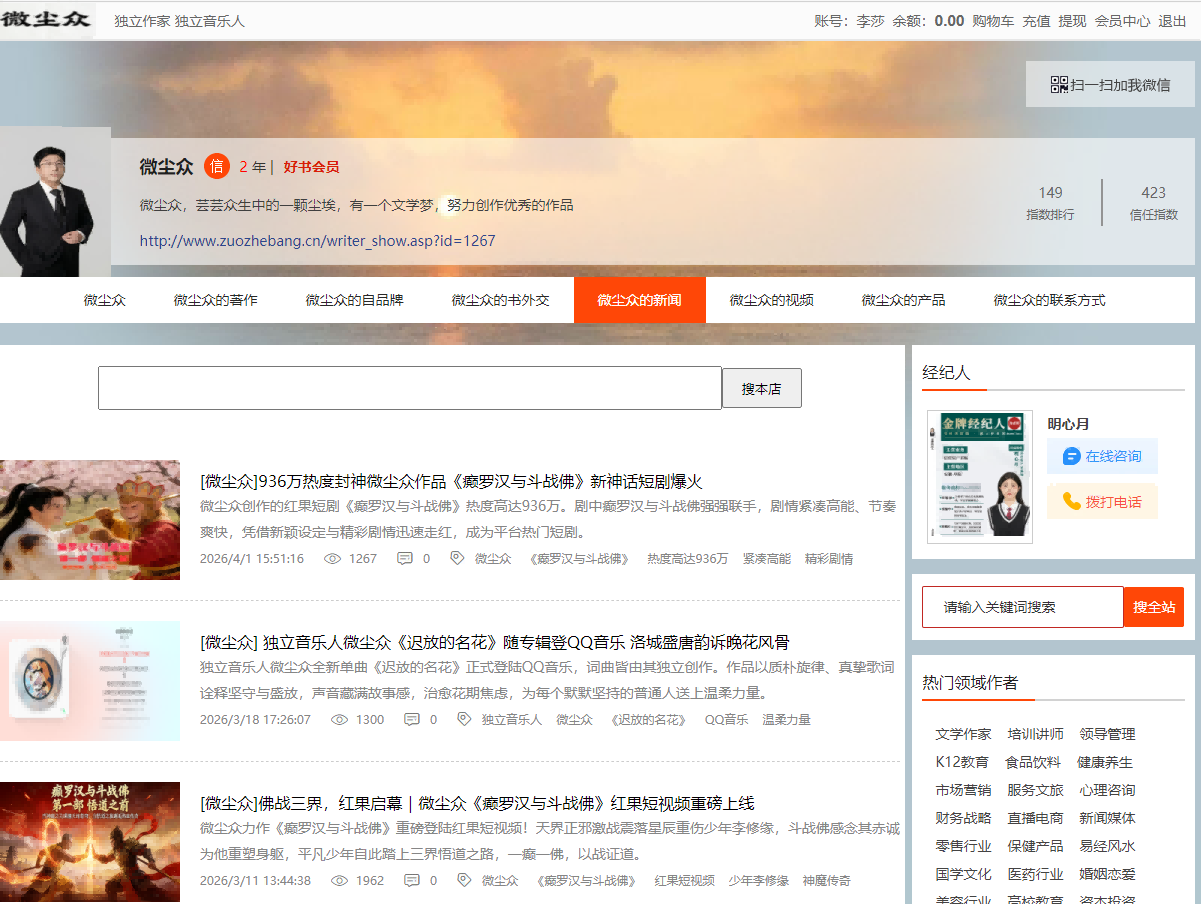Focus the shop search text field
The width and height of the screenshot is (1201, 904).
click(409, 388)
